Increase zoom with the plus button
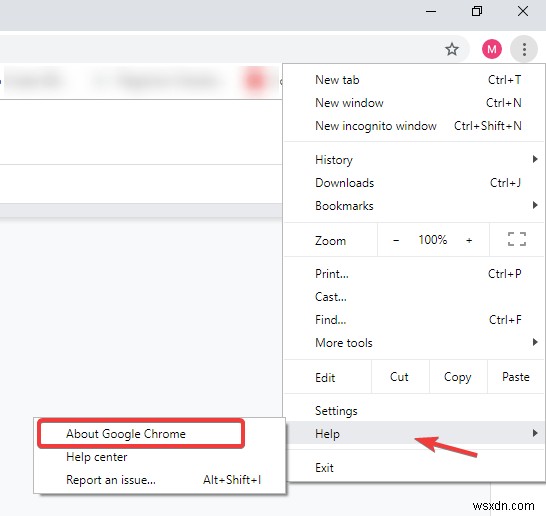This screenshot has width=546, height=516. [x=469, y=240]
